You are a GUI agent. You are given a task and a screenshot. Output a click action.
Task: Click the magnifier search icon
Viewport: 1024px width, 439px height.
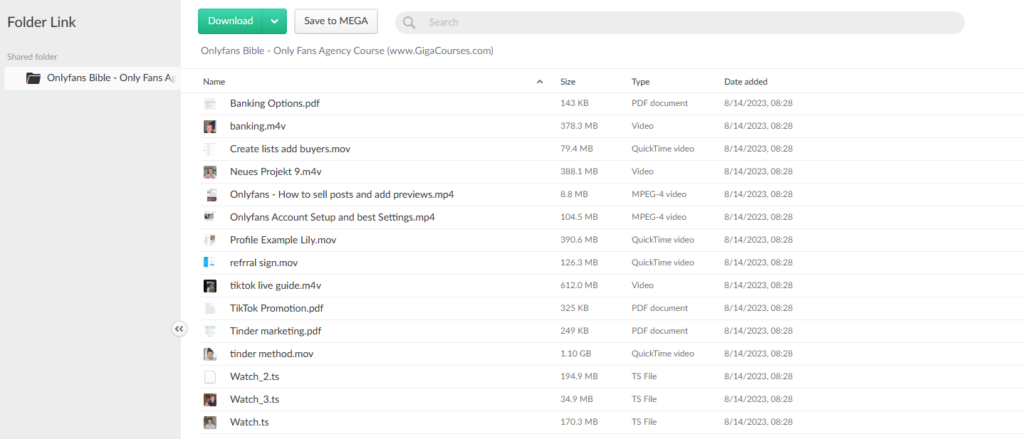(x=409, y=22)
